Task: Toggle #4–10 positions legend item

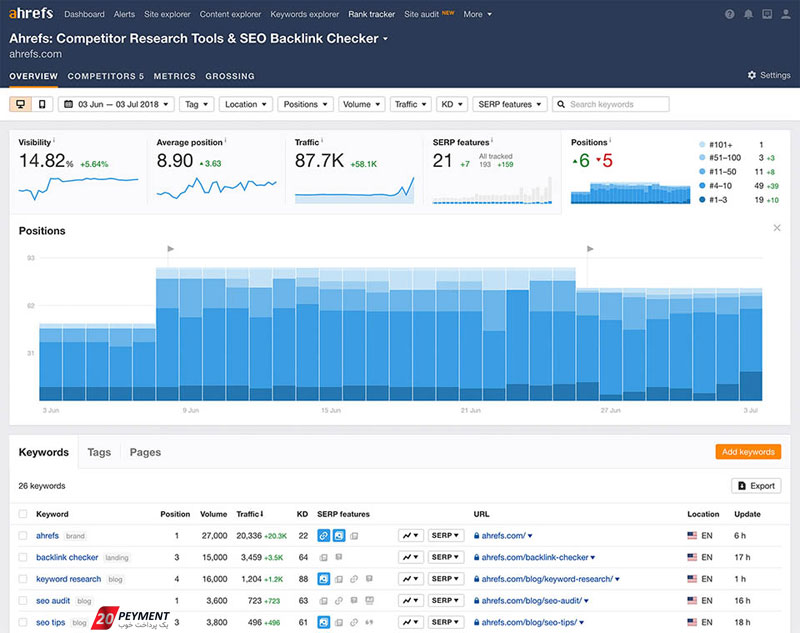Action: (716, 186)
